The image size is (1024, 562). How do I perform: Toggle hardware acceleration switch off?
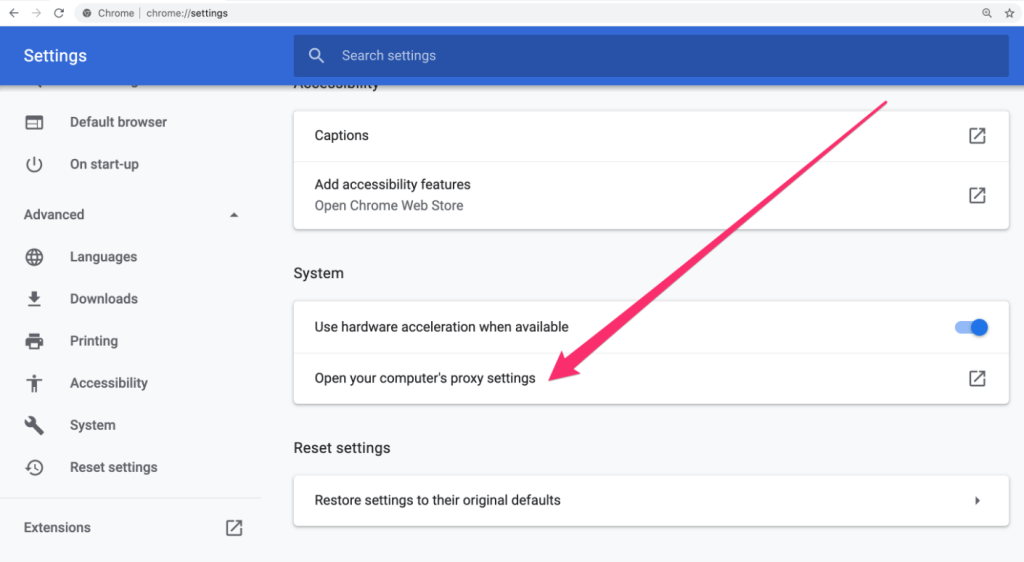point(971,327)
